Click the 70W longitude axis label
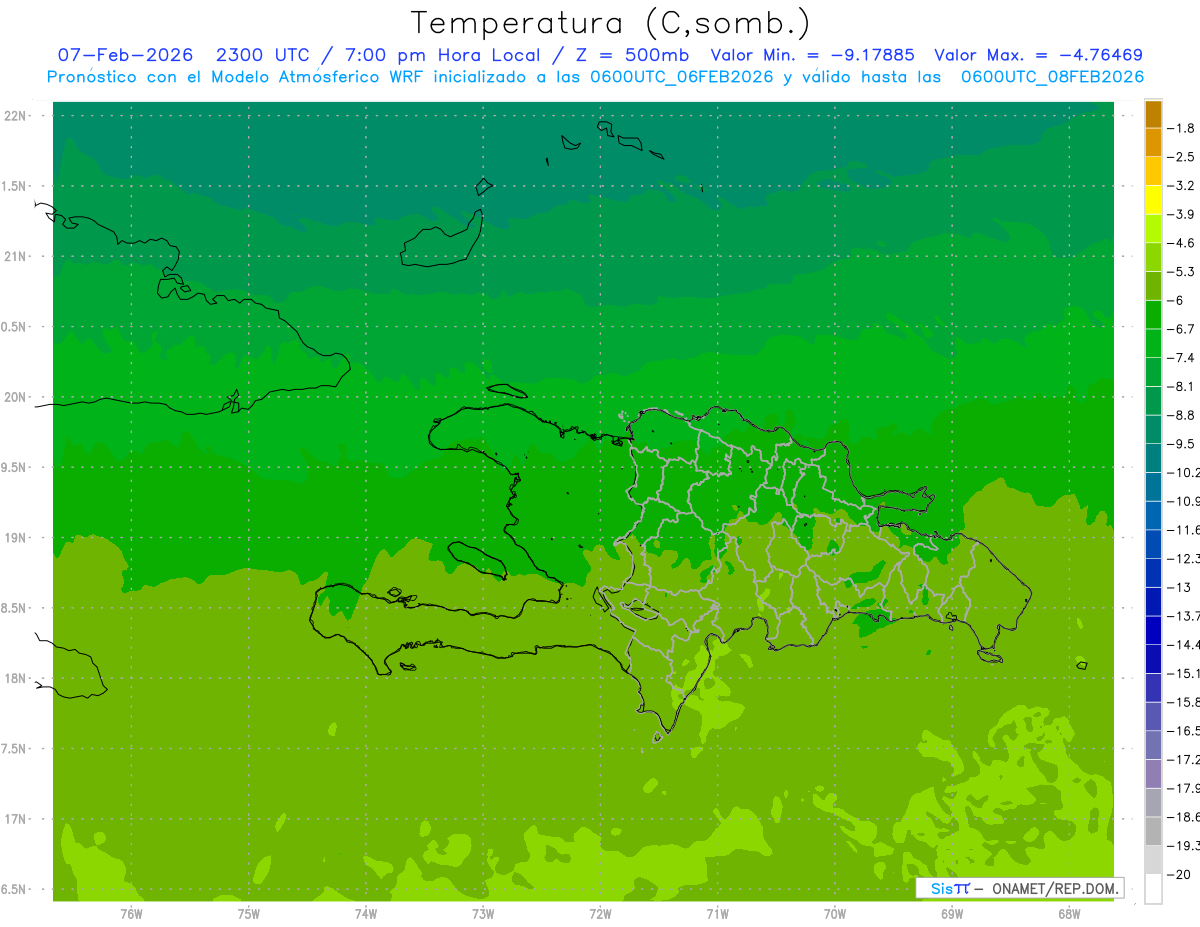The width and height of the screenshot is (1200, 927). click(834, 913)
